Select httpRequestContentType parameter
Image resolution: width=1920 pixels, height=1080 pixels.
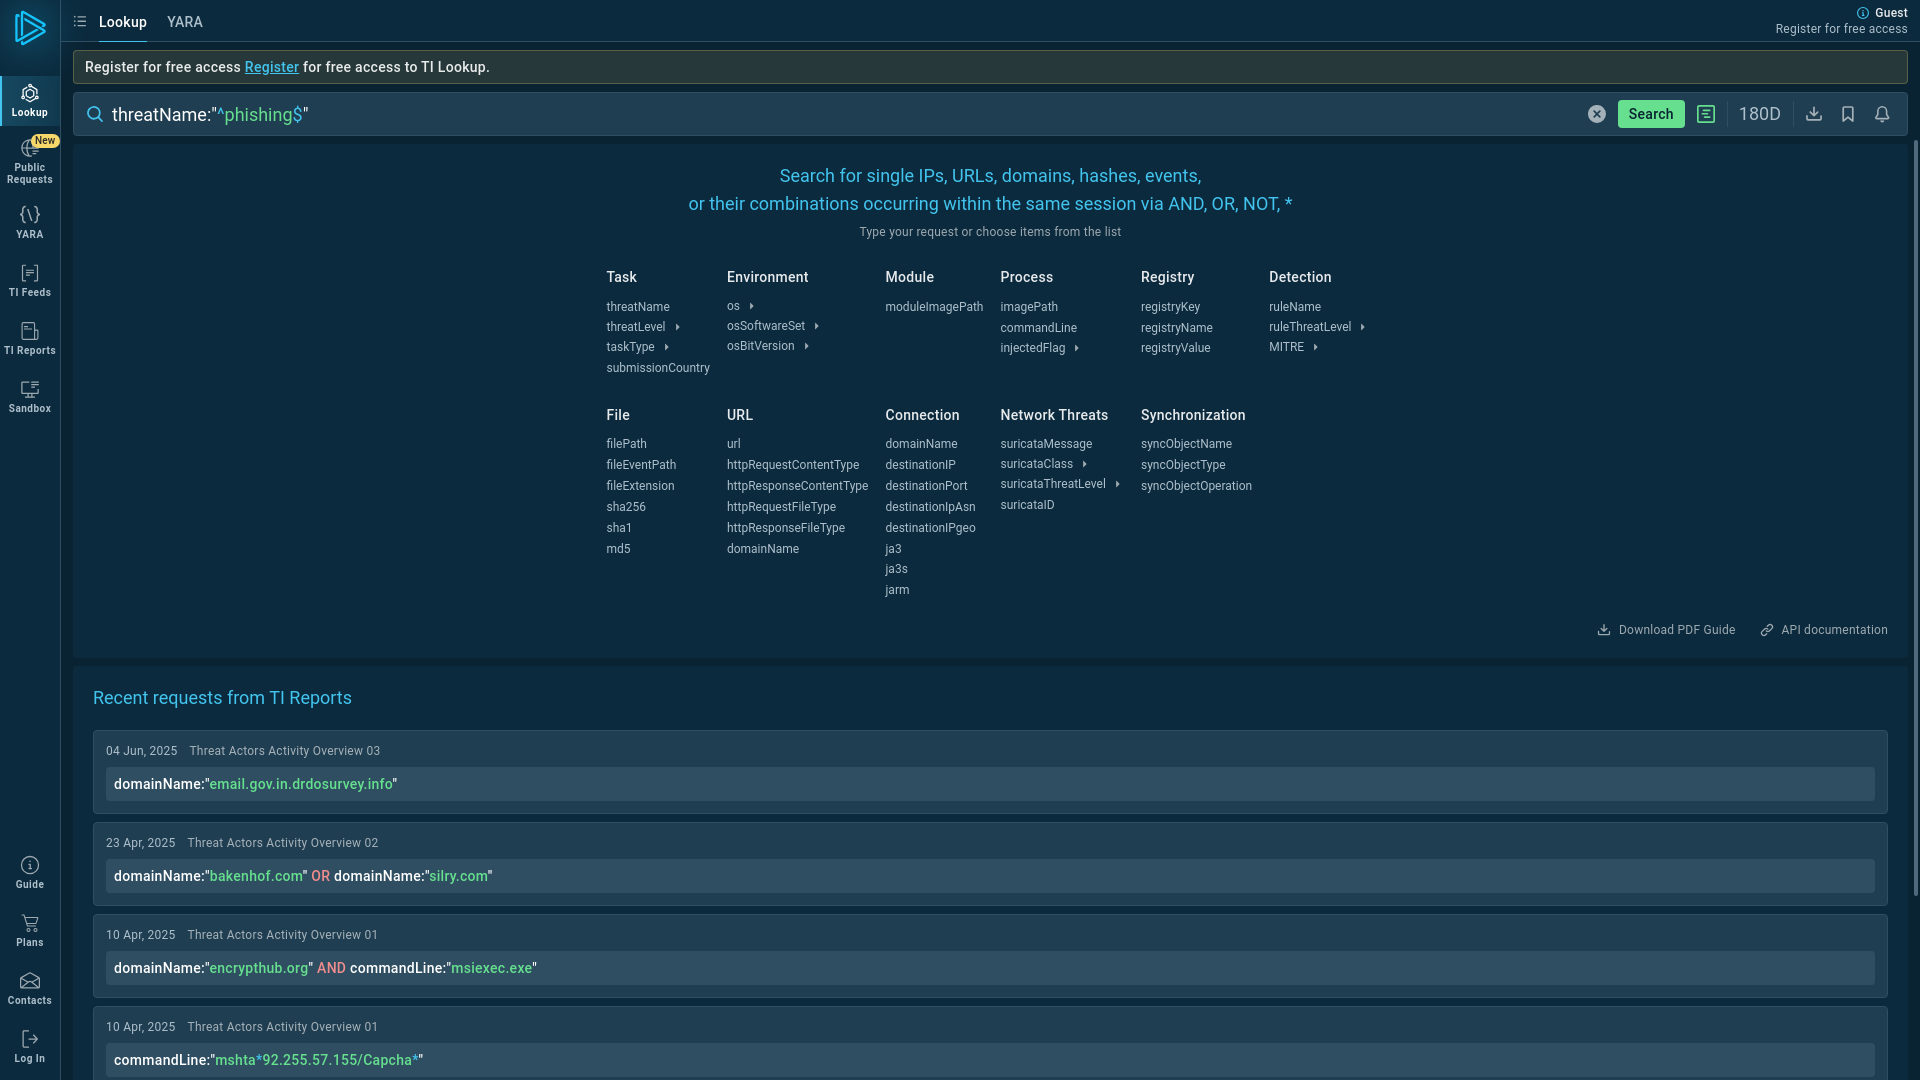pyautogui.click(x=793, y=465)
